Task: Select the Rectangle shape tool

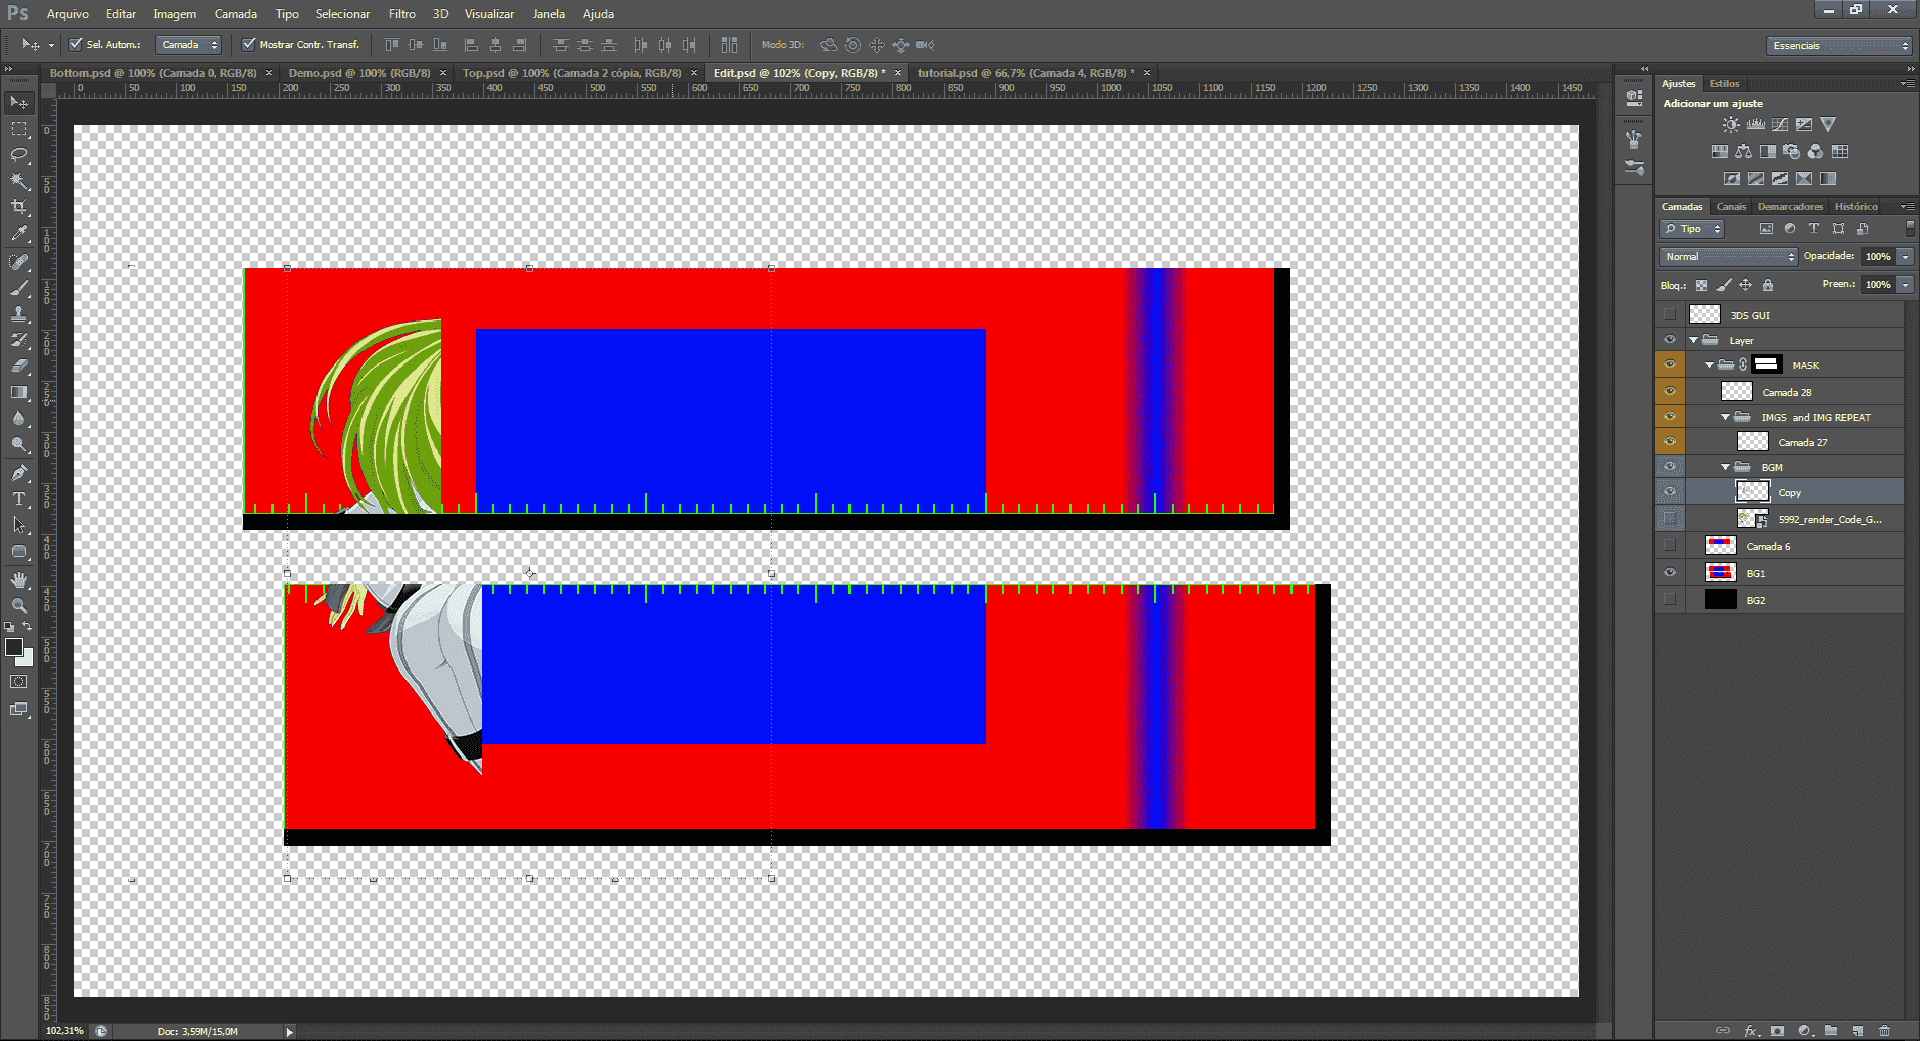Action: pos(19,551)
